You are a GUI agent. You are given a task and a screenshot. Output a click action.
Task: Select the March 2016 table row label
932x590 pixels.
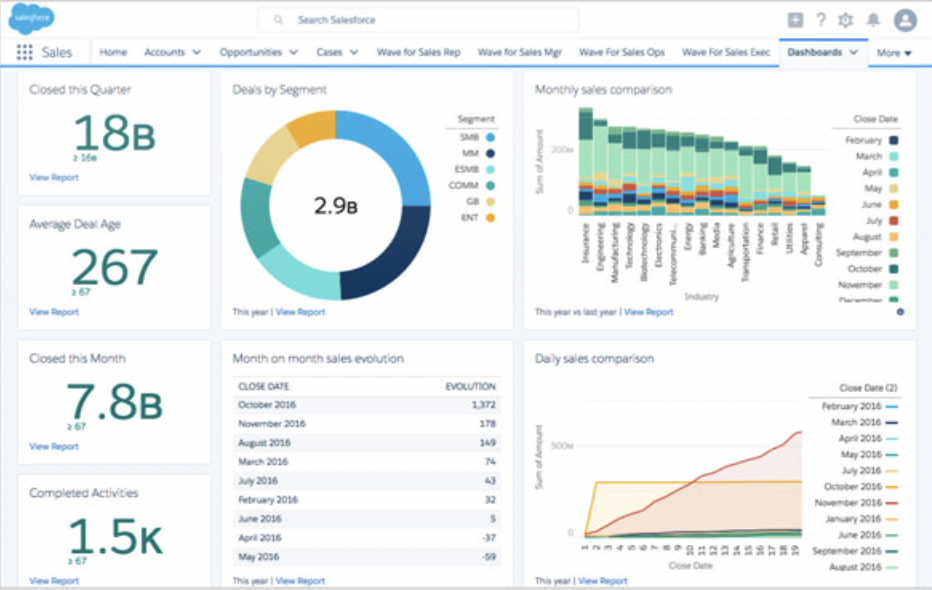click(263, 462)
